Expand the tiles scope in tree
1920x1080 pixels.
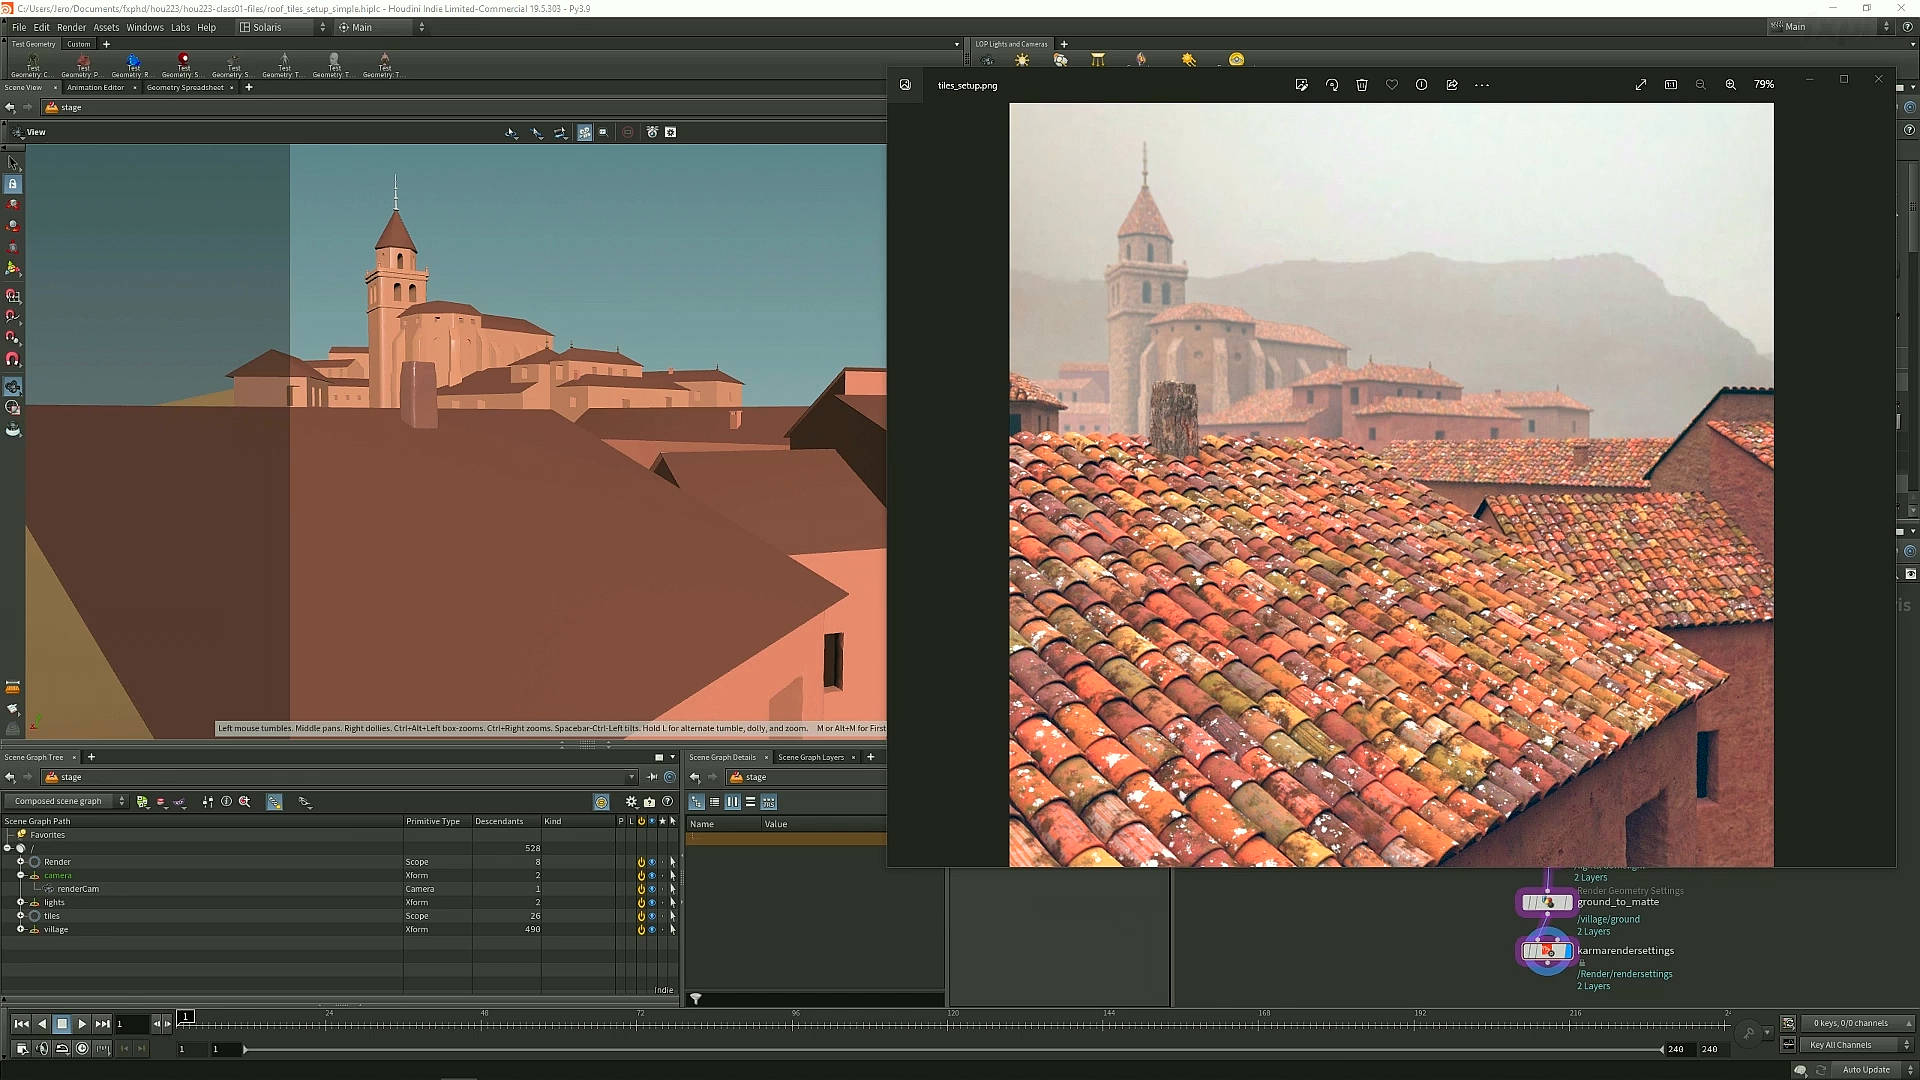pos(21,916)
